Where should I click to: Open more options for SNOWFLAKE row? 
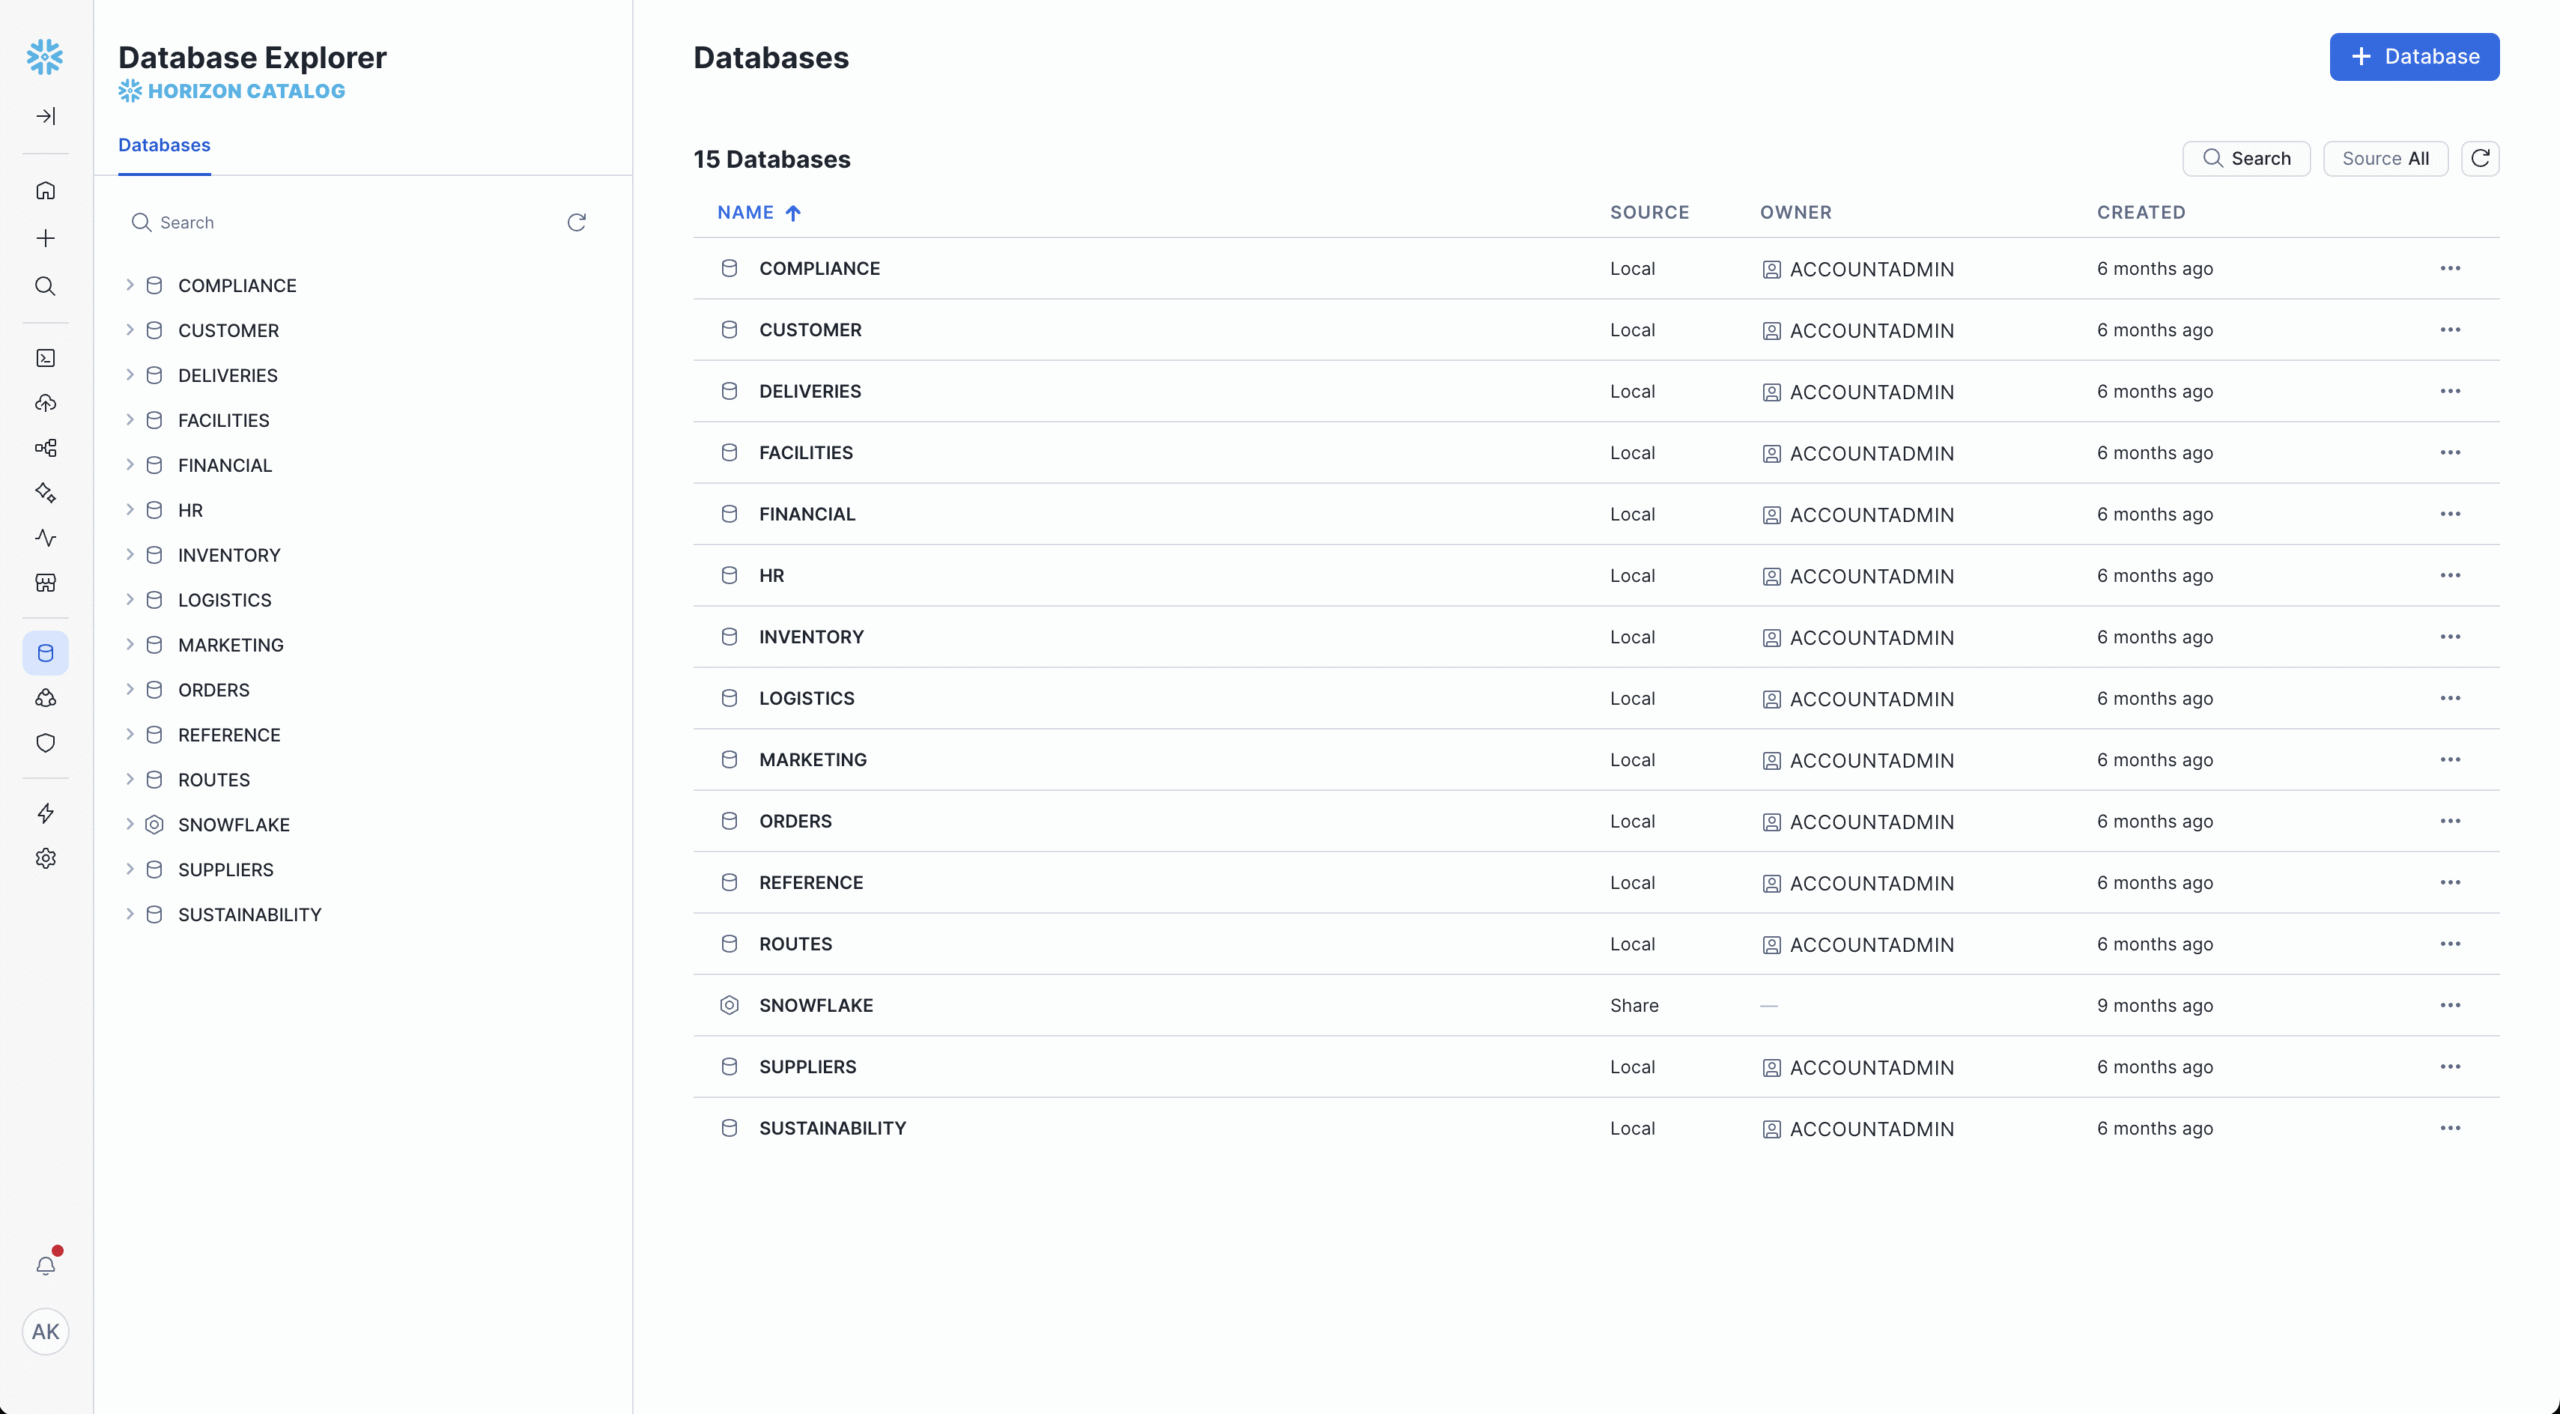pos(2450,1005)
